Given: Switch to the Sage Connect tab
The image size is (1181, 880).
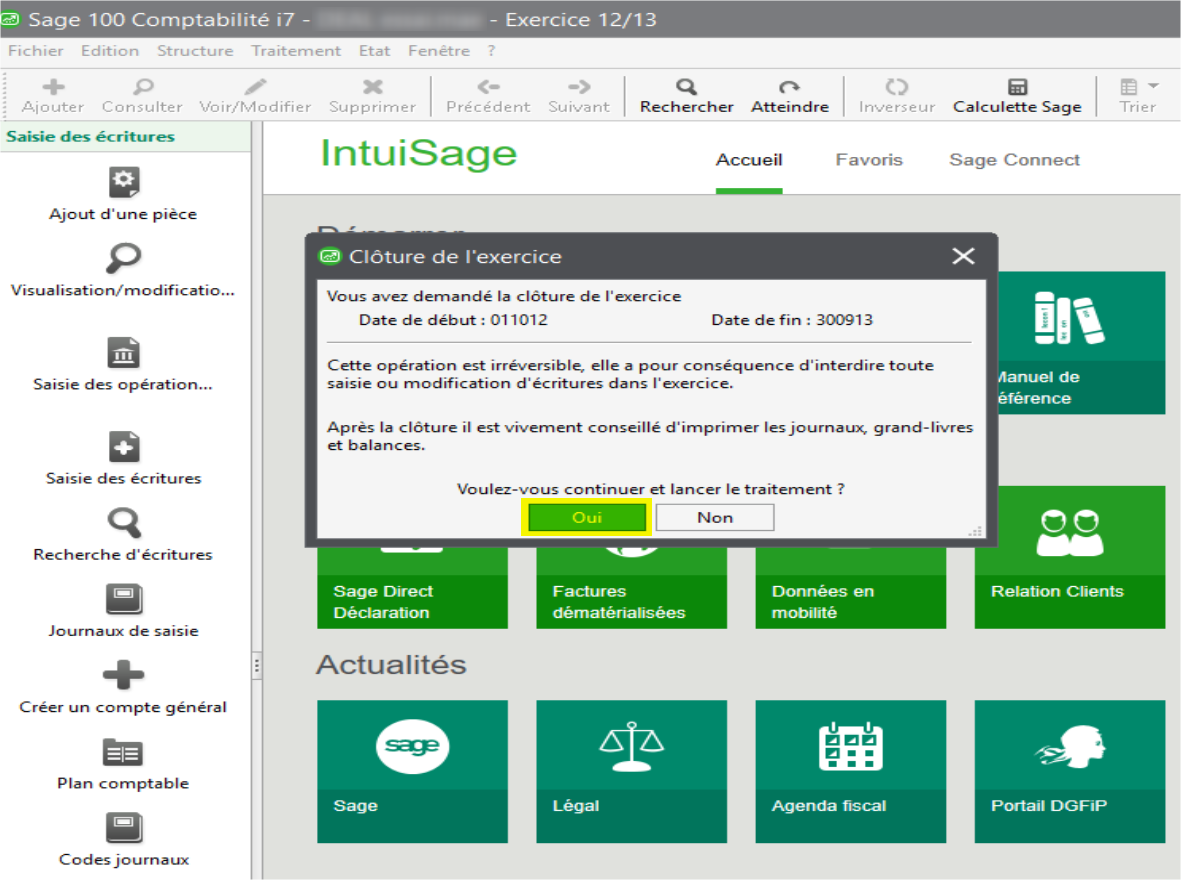Looking at the screenshot, I should 1014,160.
